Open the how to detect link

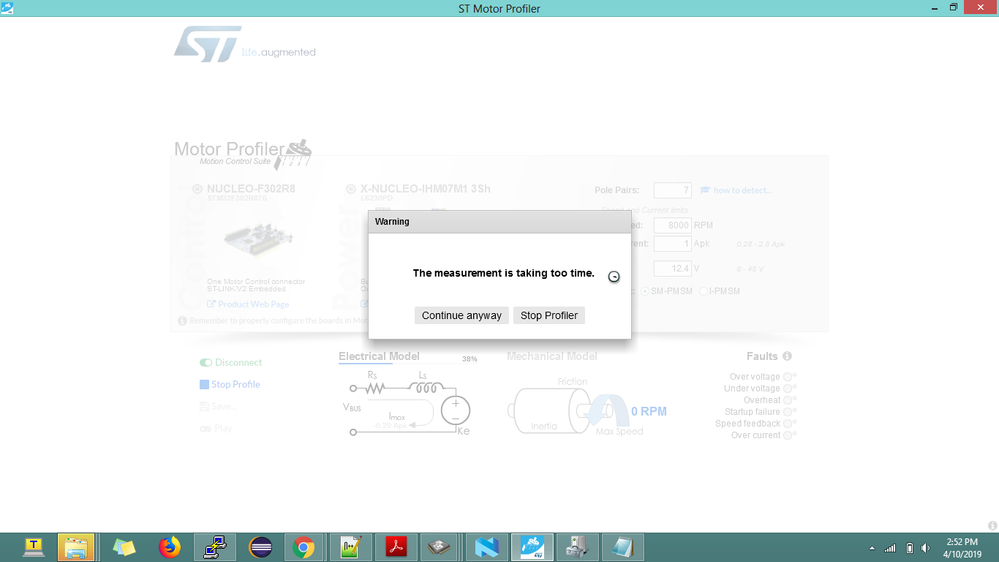pyautogui.click(x=736, y=190)
